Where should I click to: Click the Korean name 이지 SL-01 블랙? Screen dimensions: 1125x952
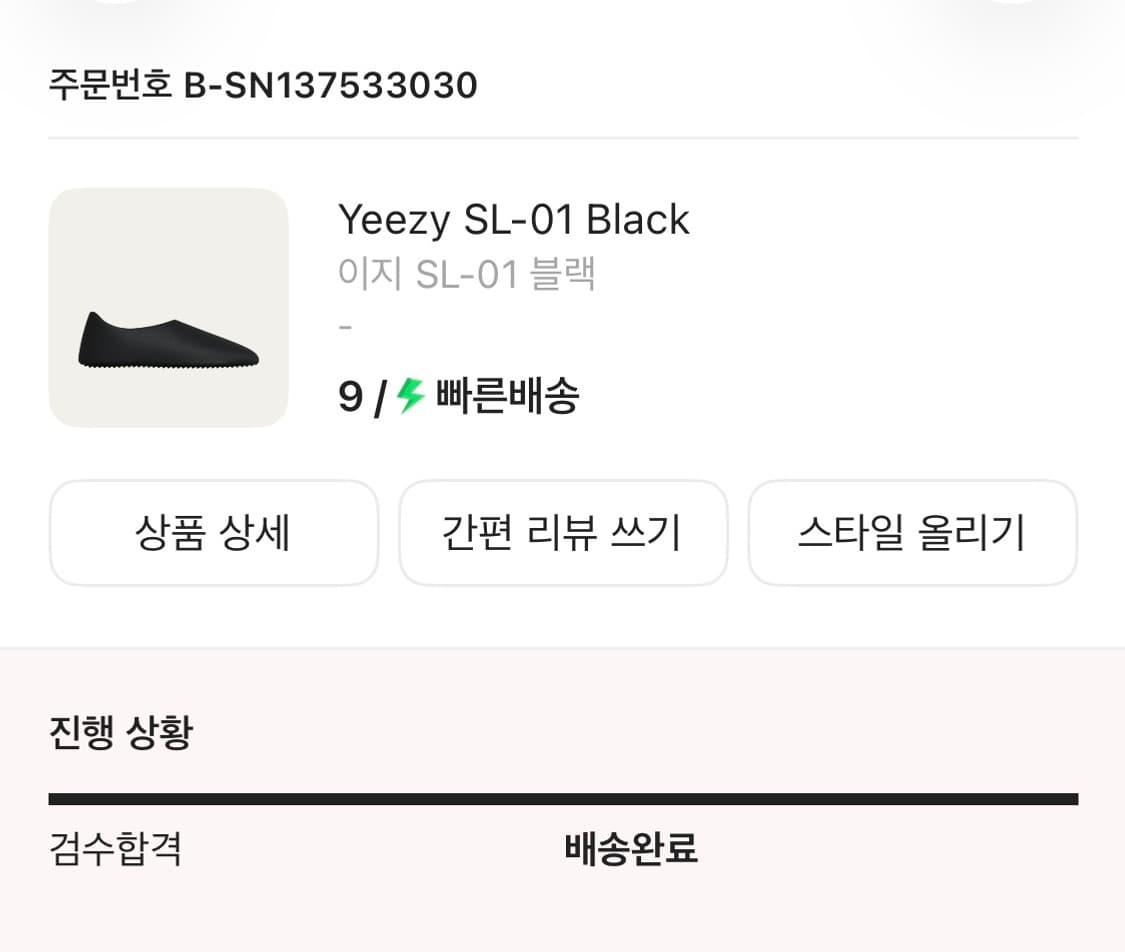click(467, 274)
